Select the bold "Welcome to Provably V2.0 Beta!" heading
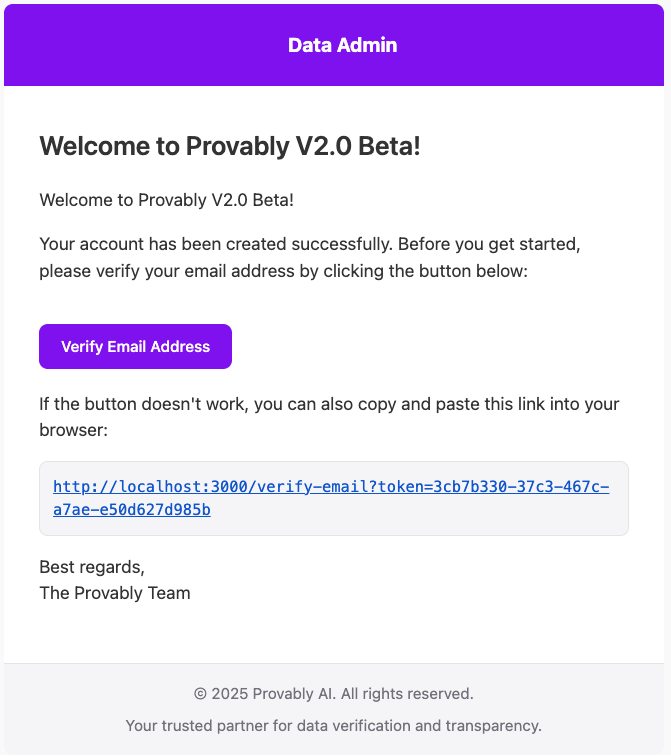Screen dimensions: 671x756 pos(229,146)
